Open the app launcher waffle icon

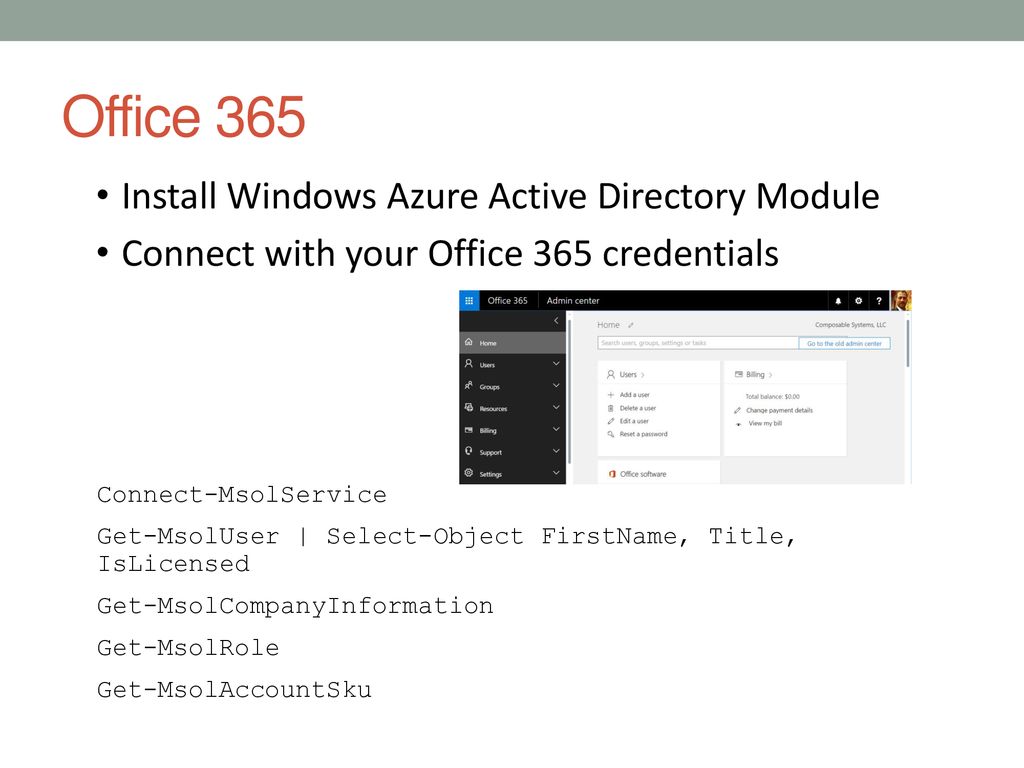coord(469,300)
